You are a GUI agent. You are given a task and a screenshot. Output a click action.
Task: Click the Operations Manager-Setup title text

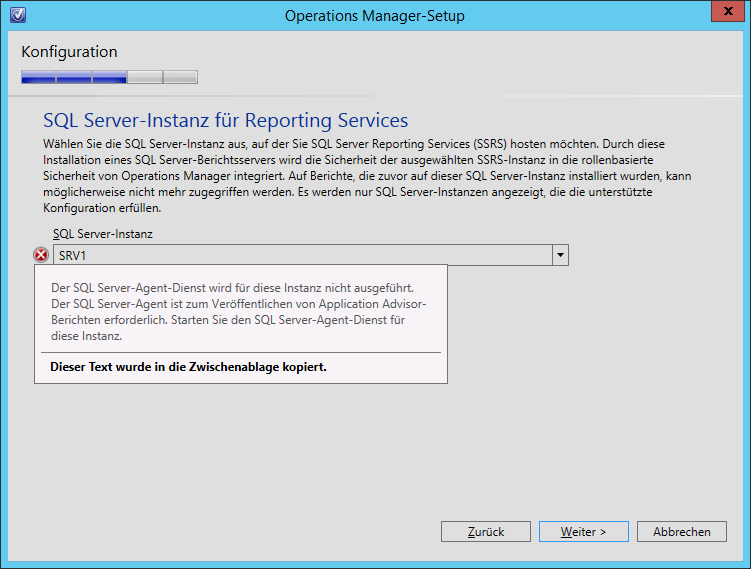click(x=375, y=16)
